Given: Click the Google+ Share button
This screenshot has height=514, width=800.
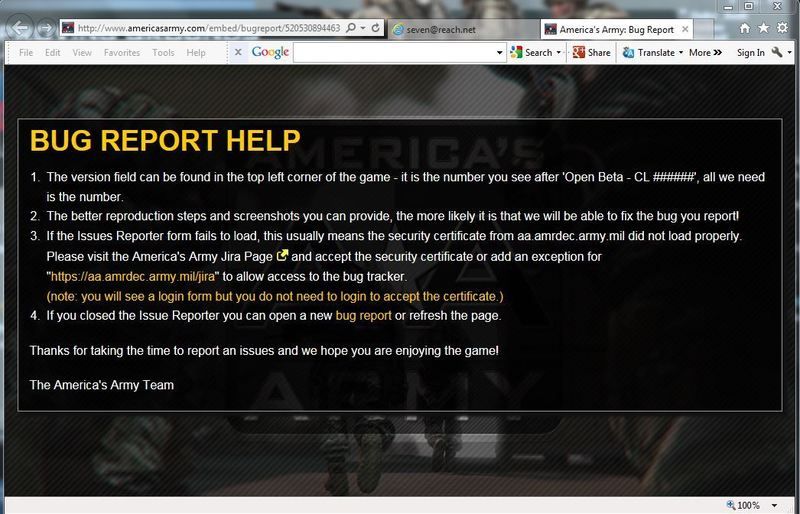Looking at the screenshot, I should pos(592,53).
